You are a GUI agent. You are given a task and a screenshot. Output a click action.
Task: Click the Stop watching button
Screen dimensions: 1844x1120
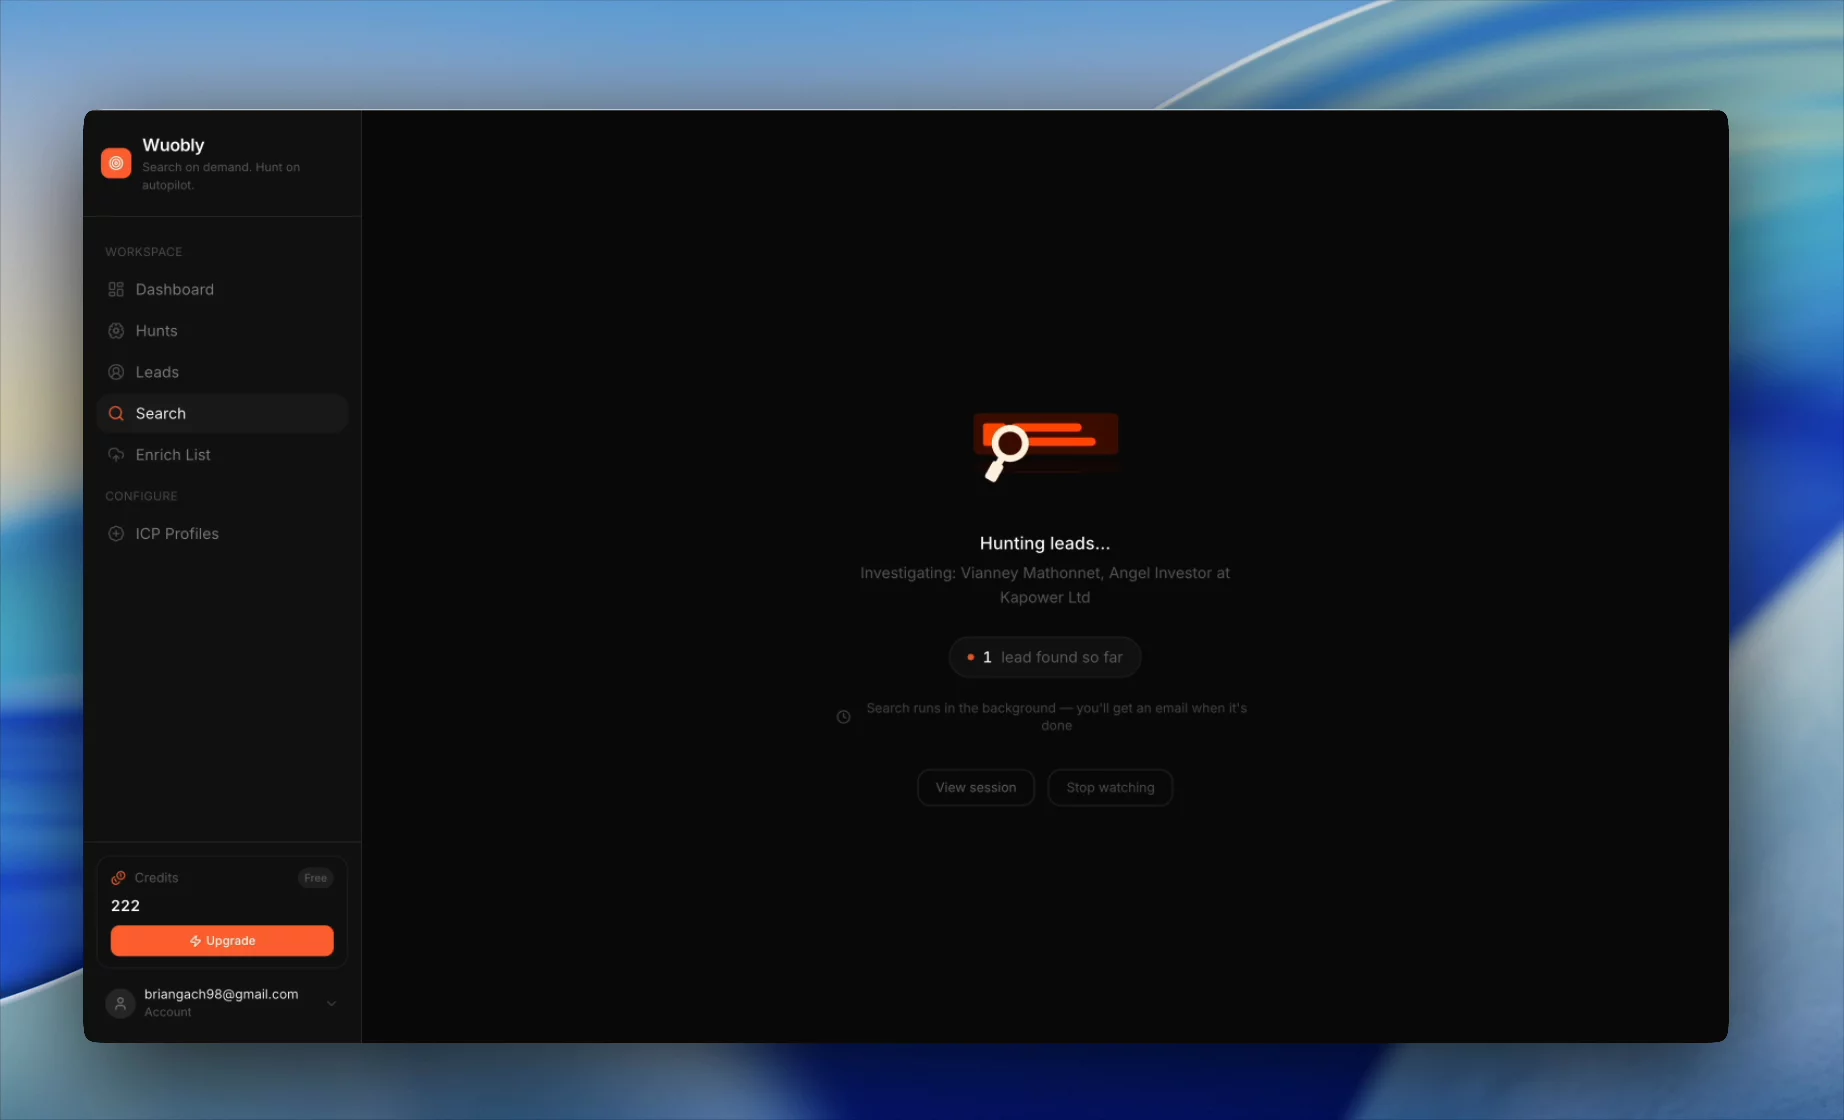click(1110, 788)
